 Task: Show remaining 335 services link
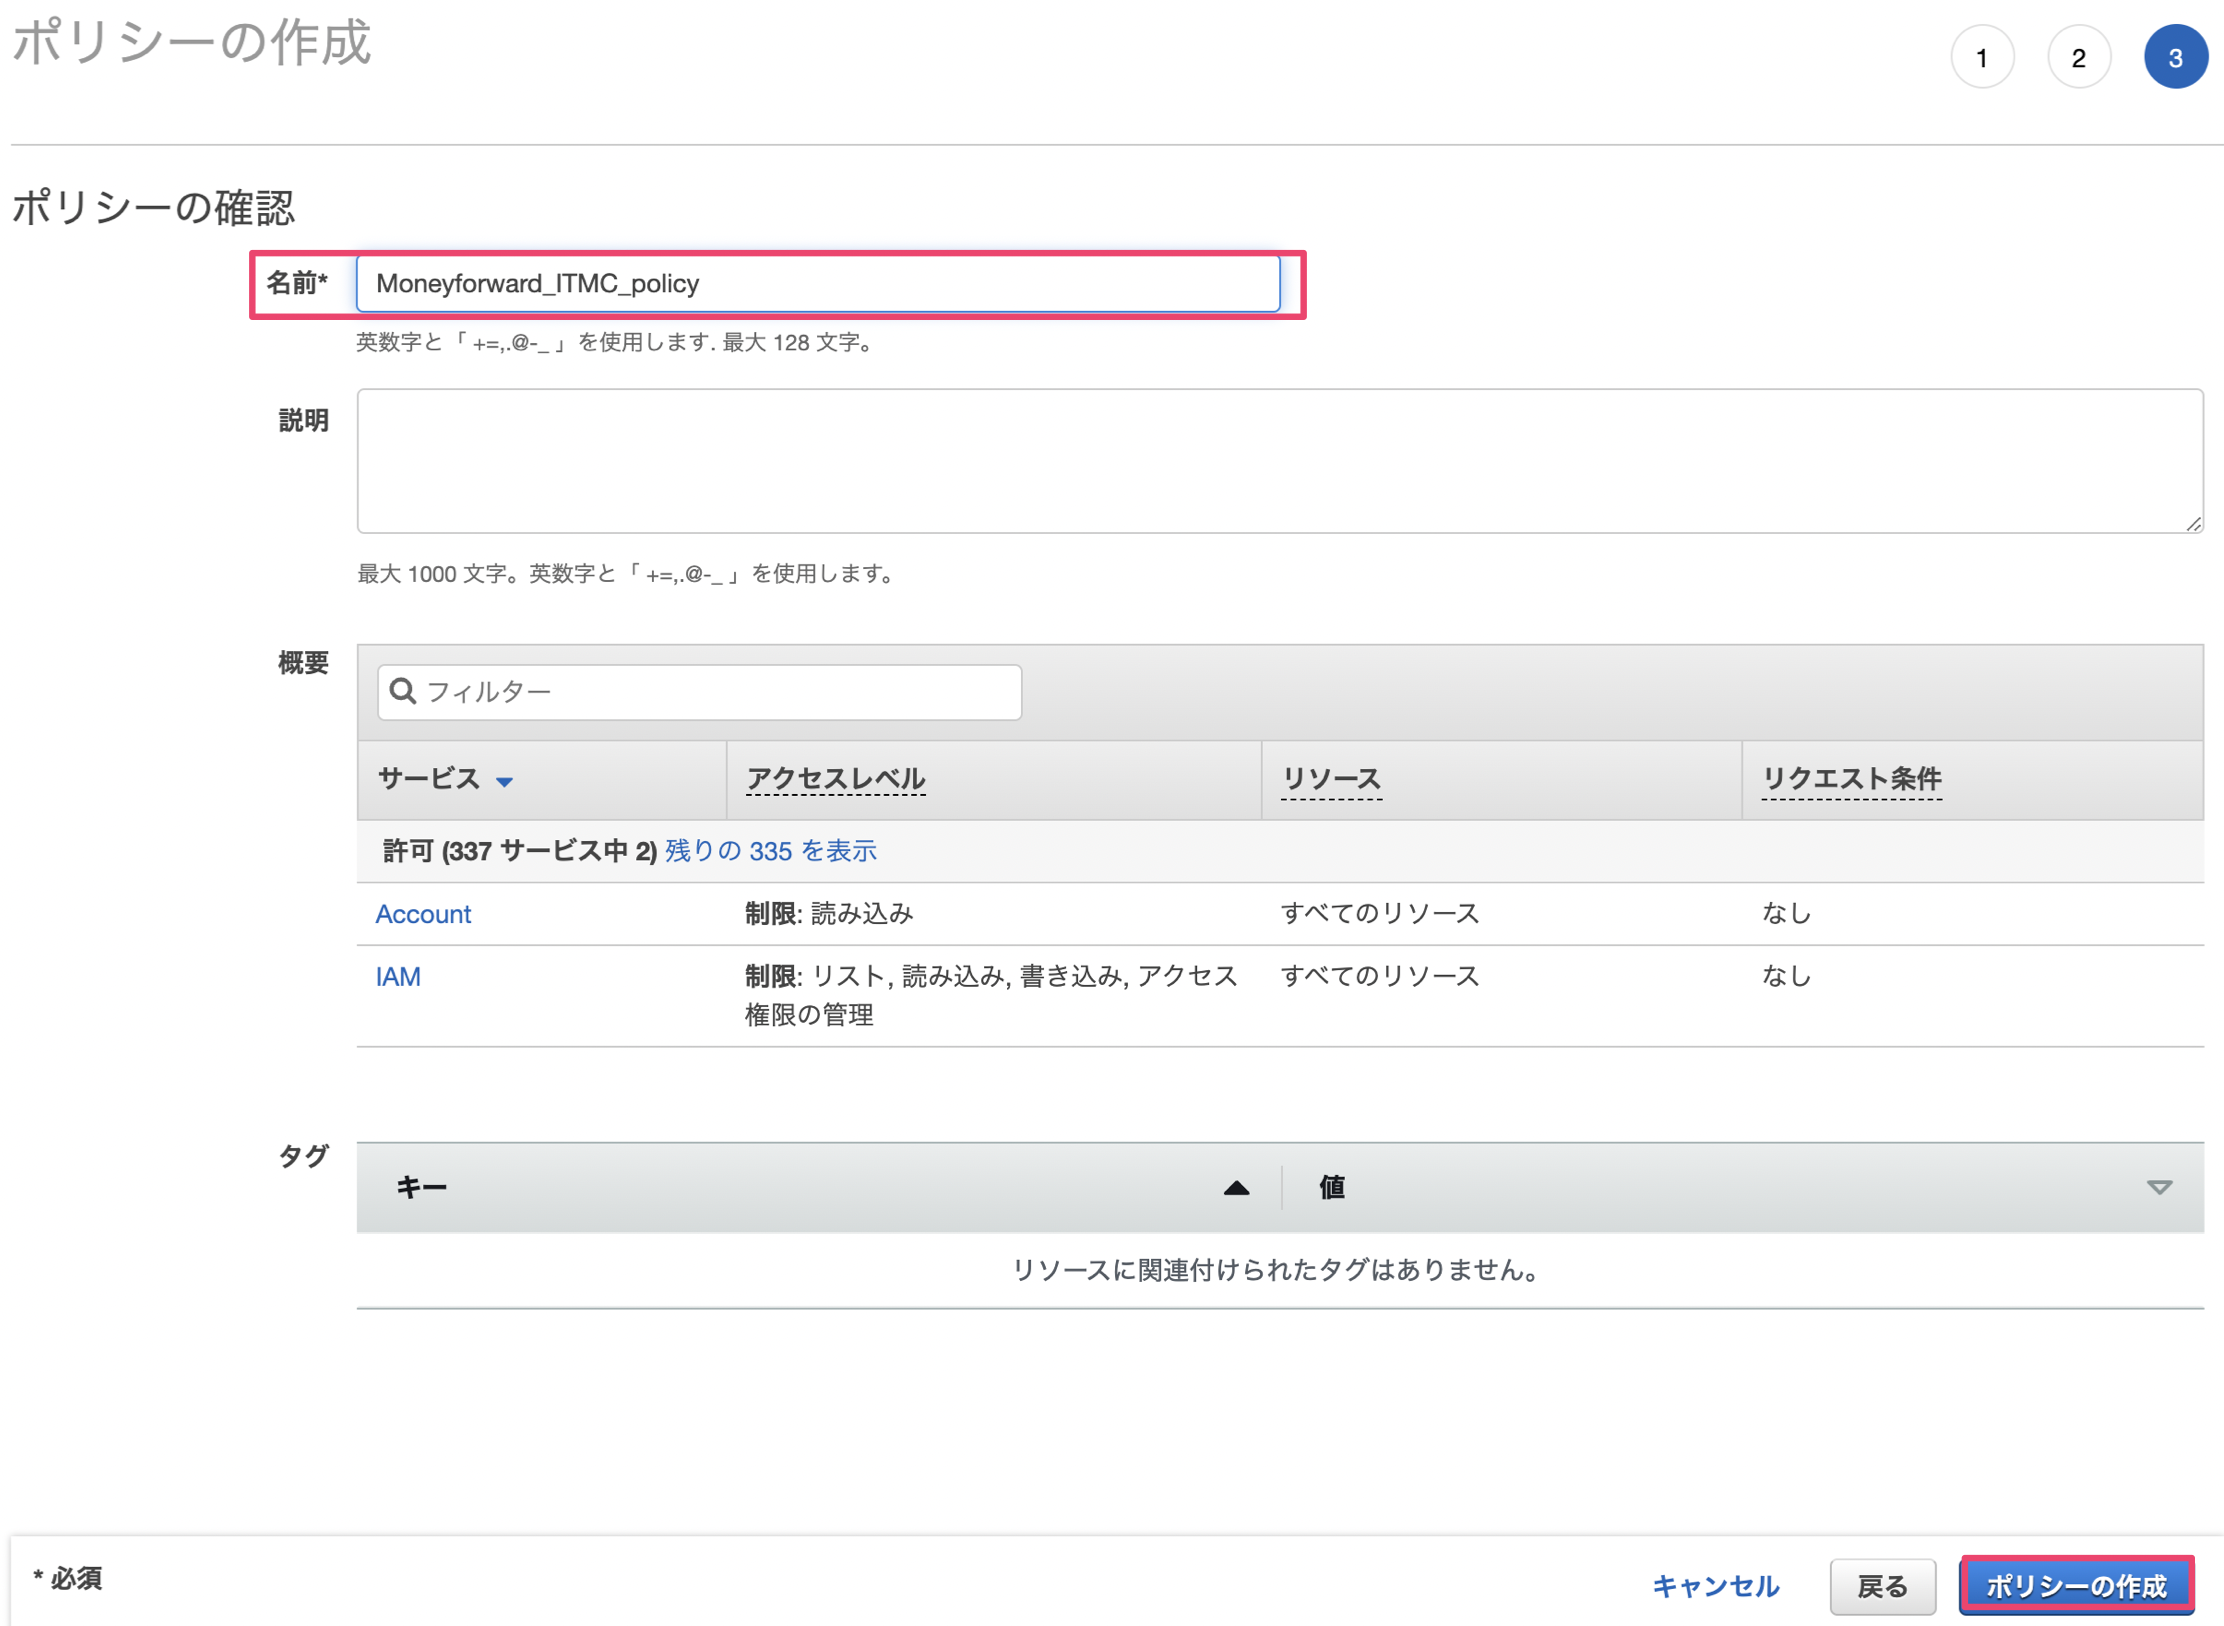pyautogui.click(x=770, y=851)
